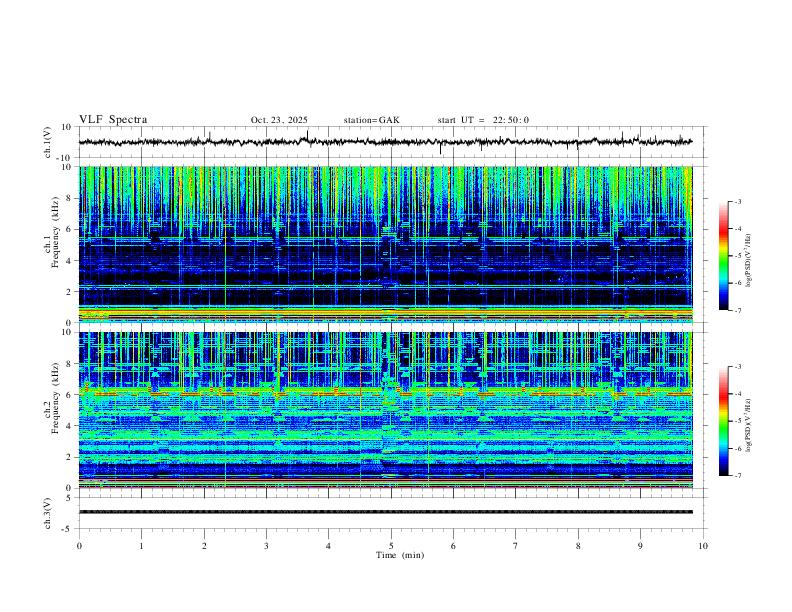
Task: Click inside the ch.2 spectrogram panel
Action: [x=385, y=410]
